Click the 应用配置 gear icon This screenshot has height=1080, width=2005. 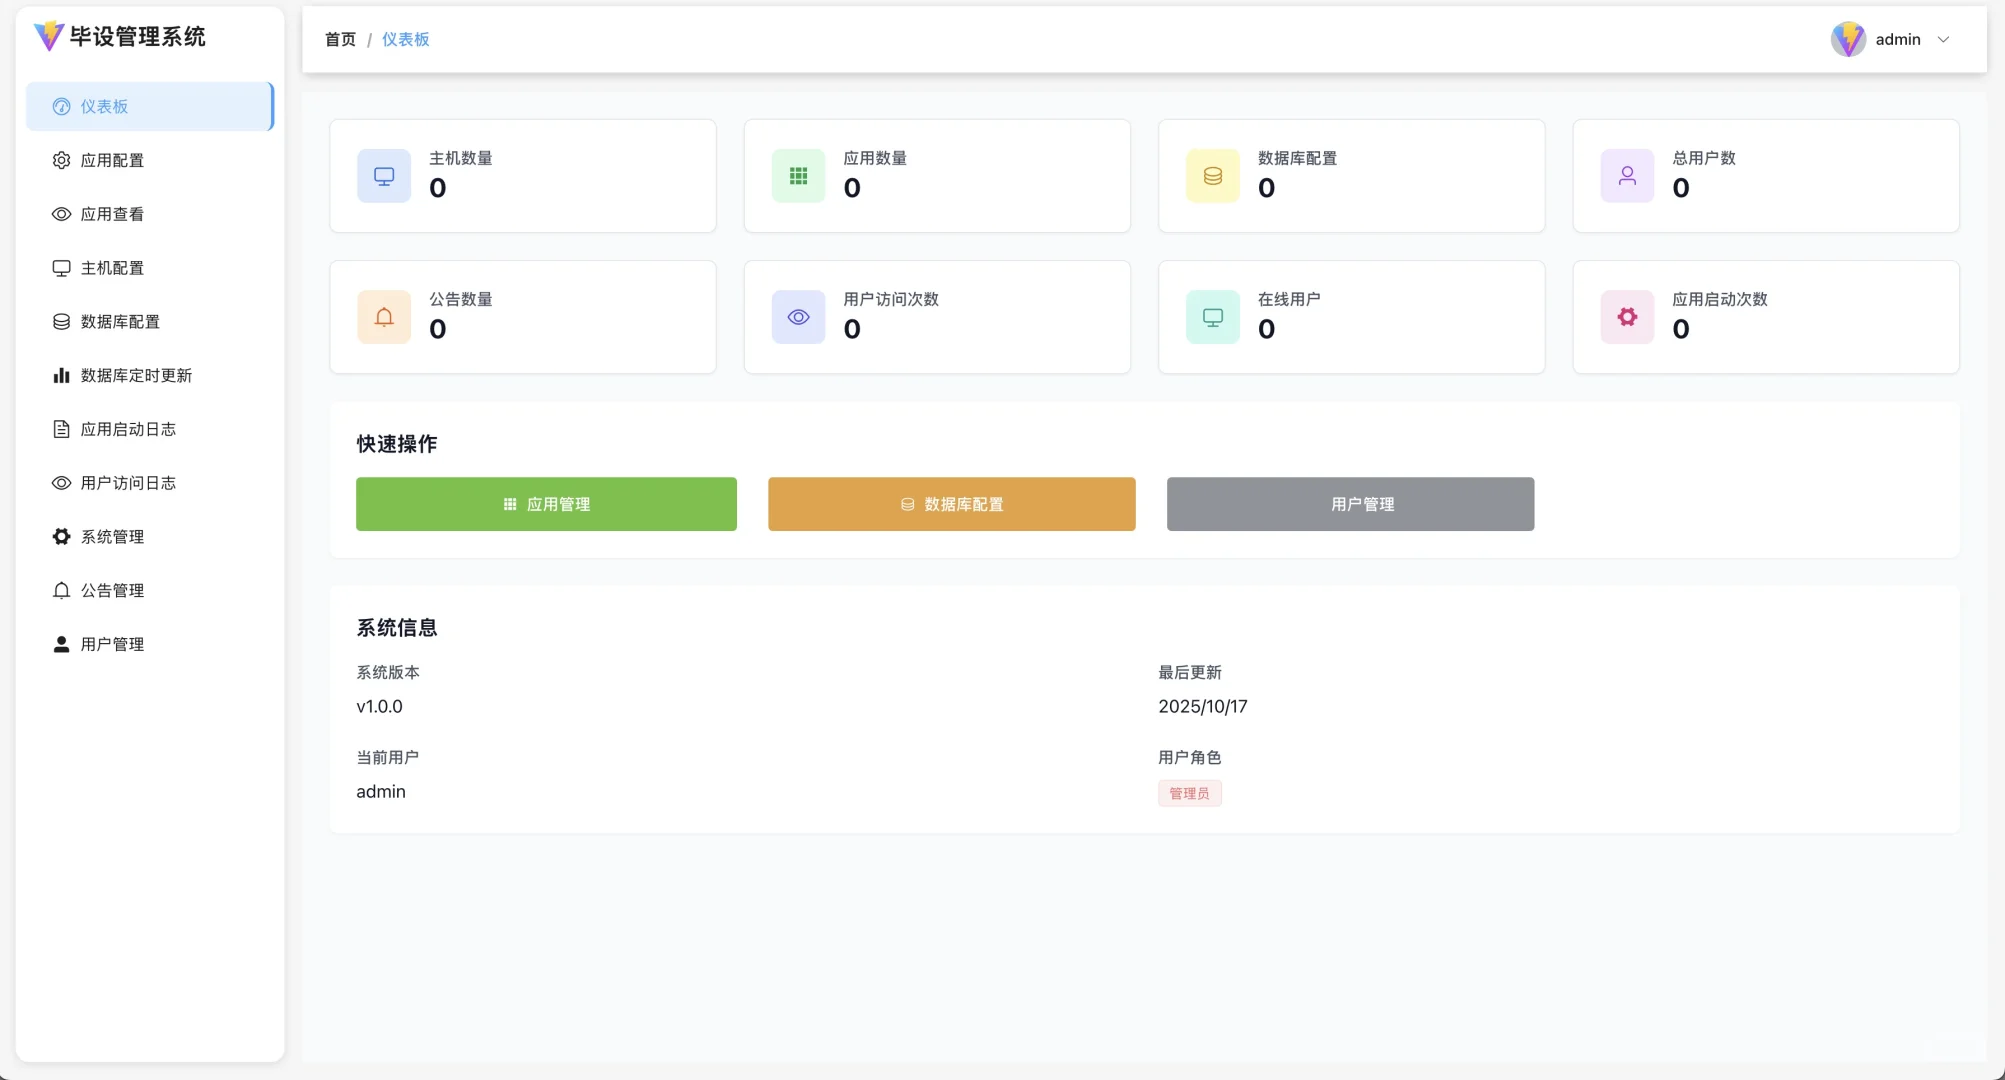[61, 160]
